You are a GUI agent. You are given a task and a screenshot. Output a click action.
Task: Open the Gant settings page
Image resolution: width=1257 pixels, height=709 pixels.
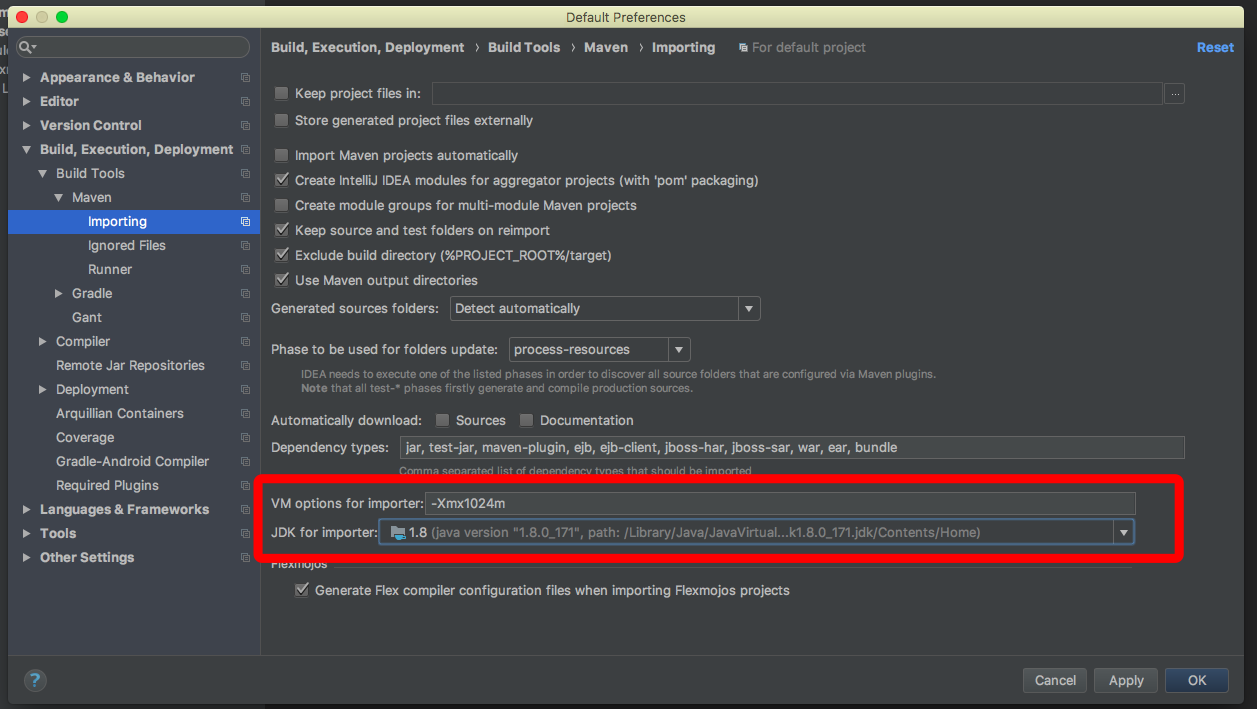pyautogui.click(x=87, y=318)
